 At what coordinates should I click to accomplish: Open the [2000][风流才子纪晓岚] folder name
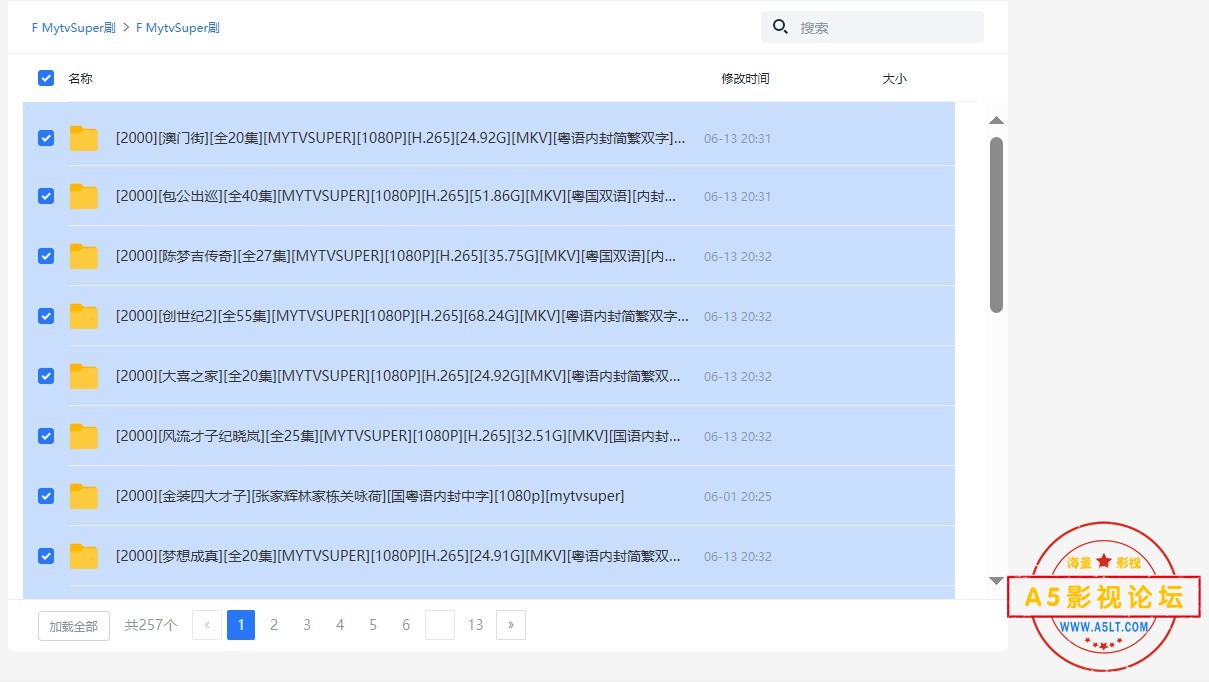point(399,436)
